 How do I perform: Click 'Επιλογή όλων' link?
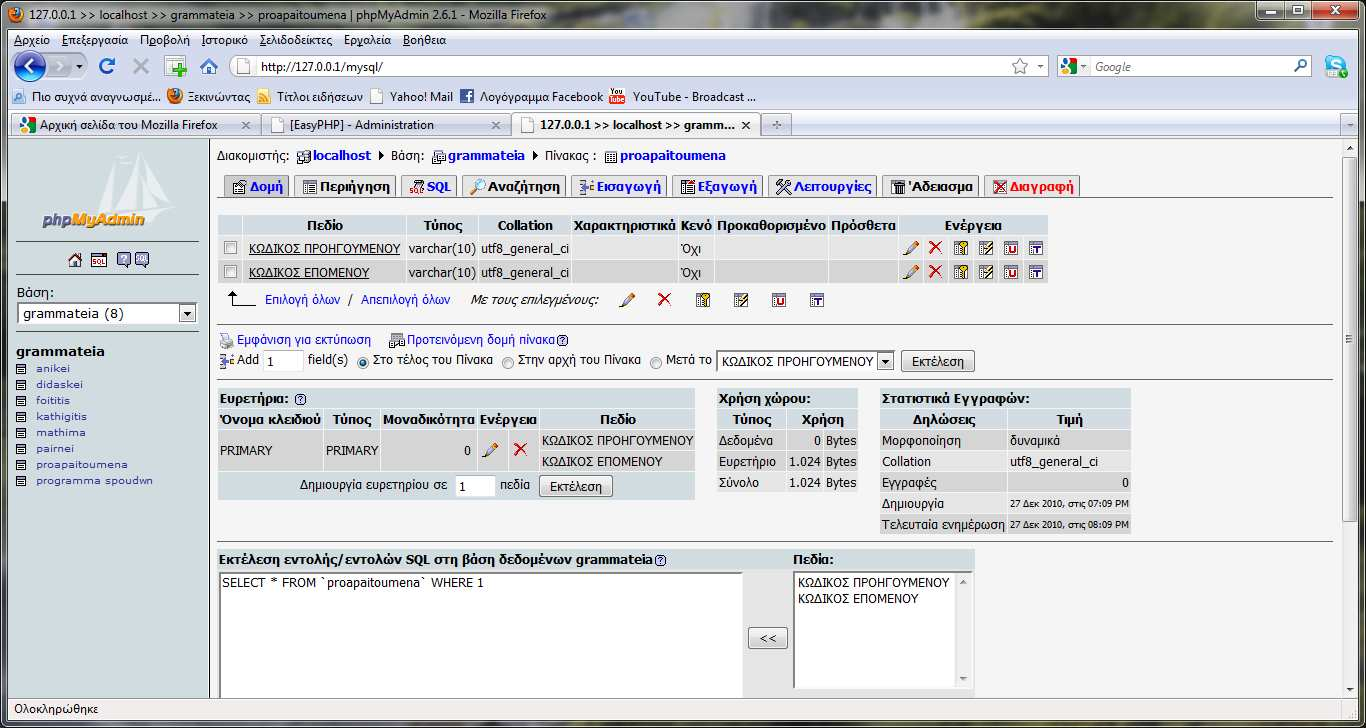coord(302,300)
